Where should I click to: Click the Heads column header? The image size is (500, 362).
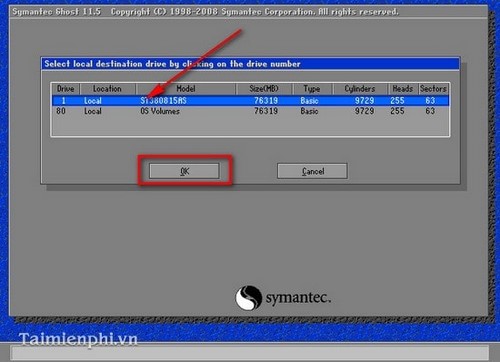403,89
